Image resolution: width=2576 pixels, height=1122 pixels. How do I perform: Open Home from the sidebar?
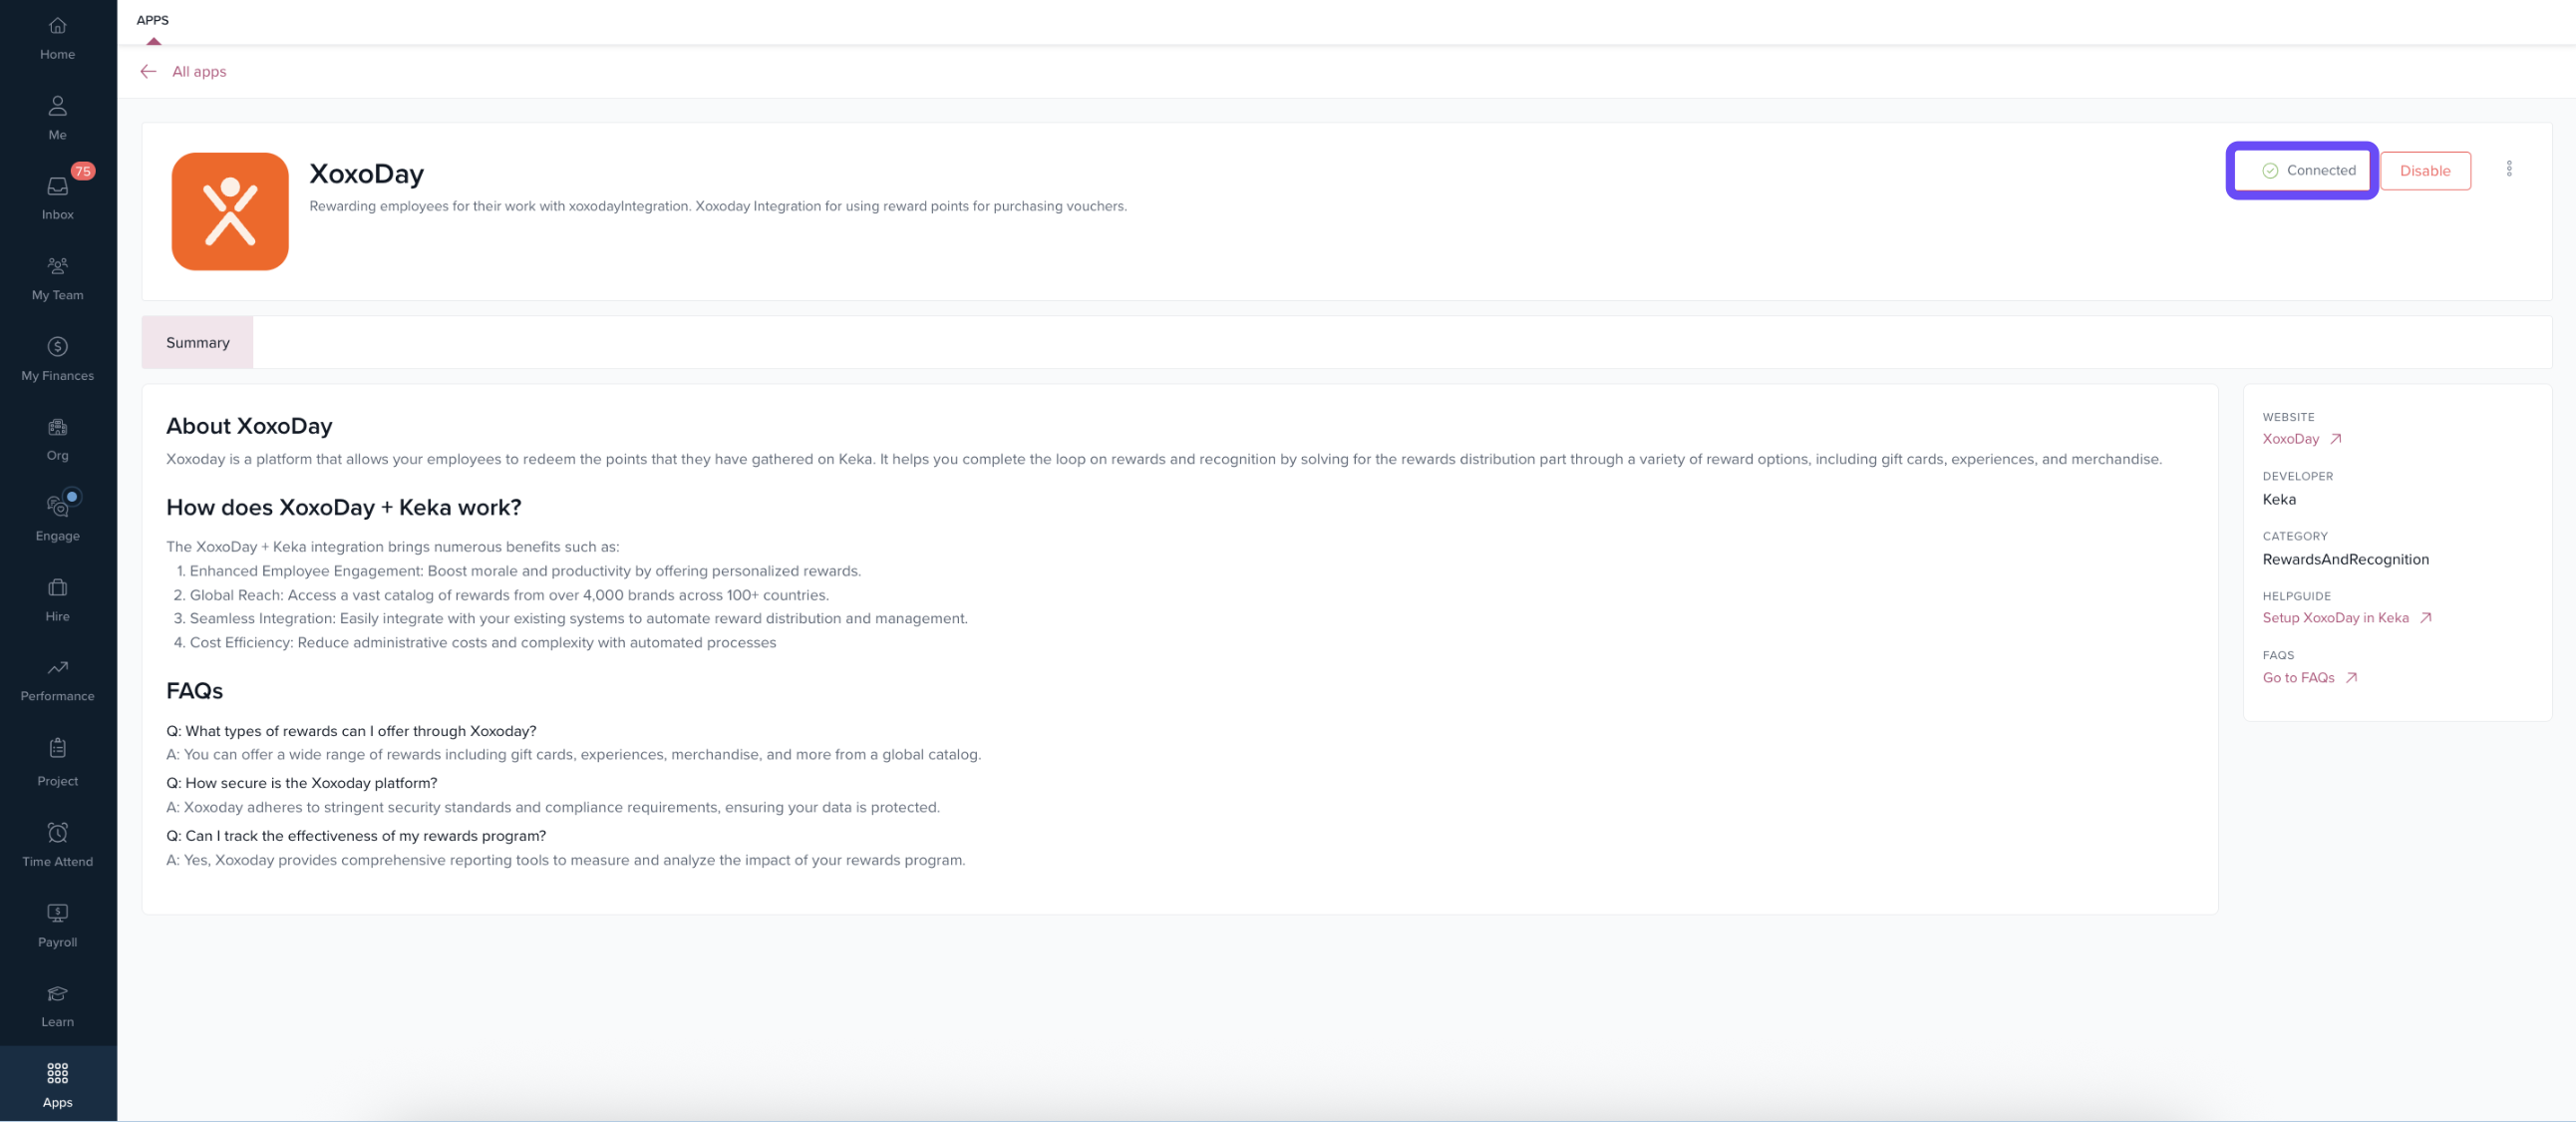click(57, 38)
